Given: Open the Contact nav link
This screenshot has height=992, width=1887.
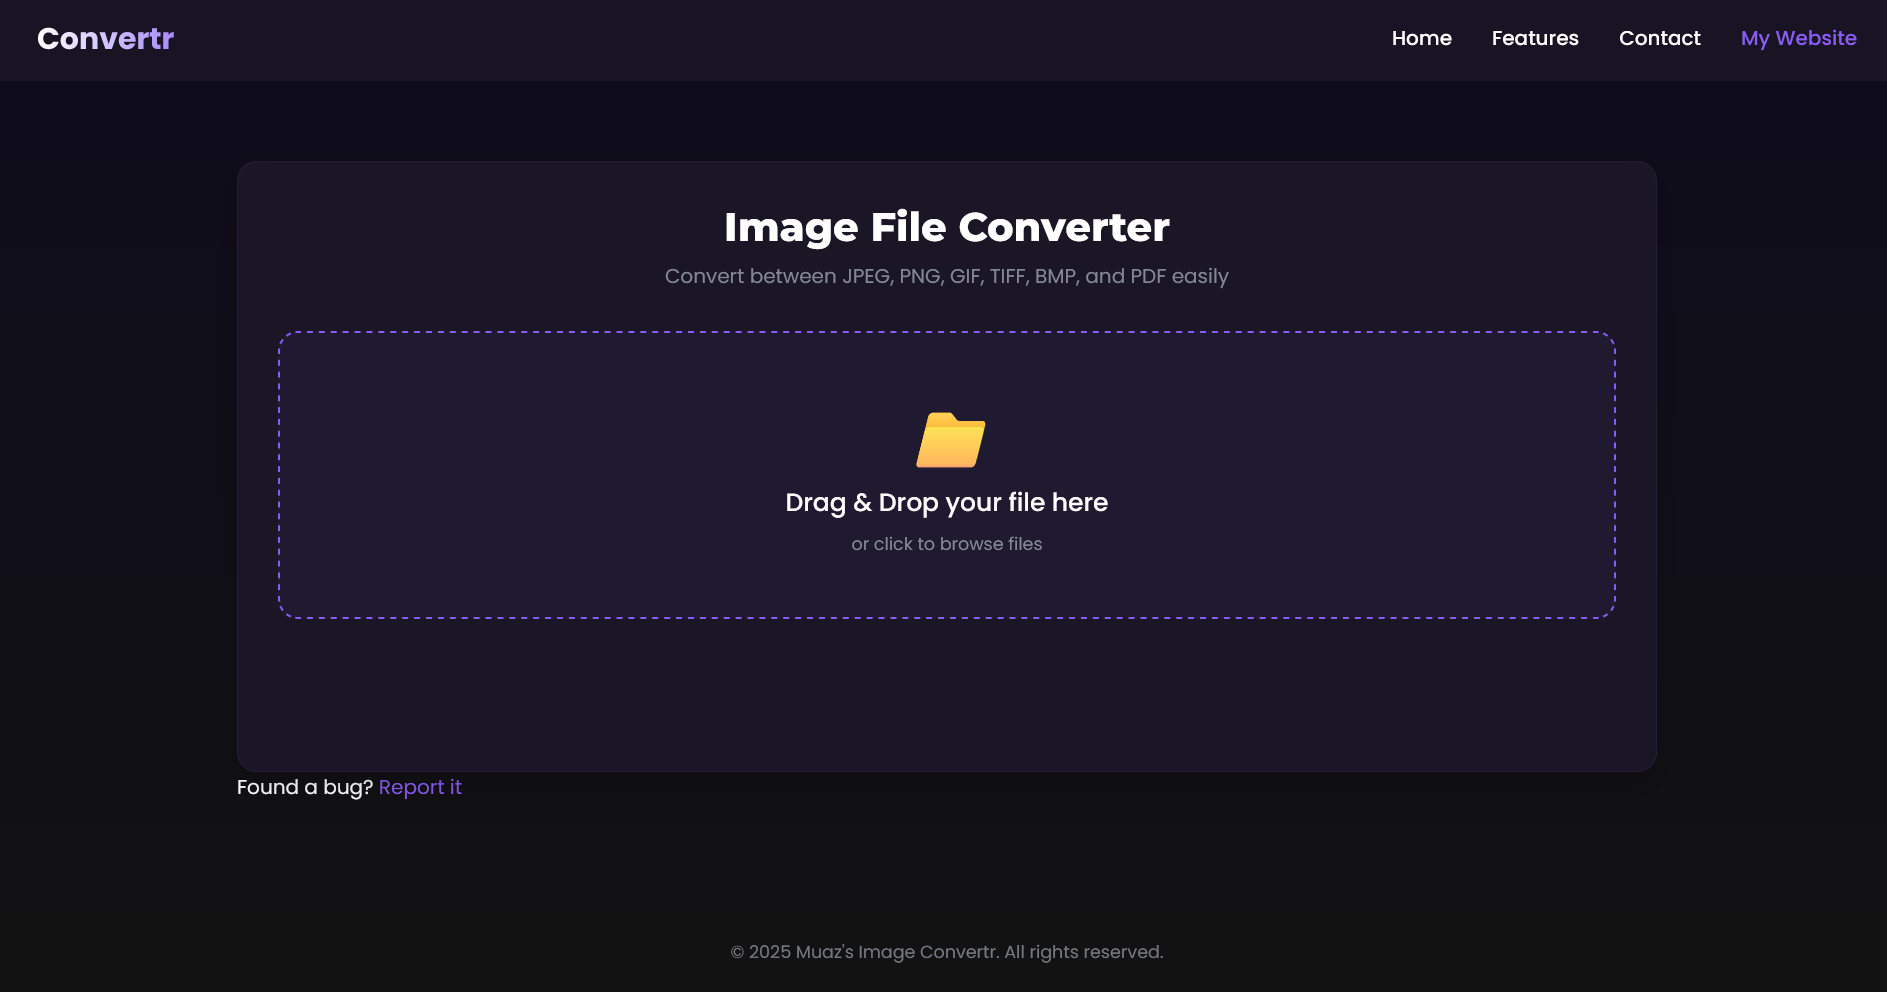Looking at the screenshot, I should pos(1659,39).
